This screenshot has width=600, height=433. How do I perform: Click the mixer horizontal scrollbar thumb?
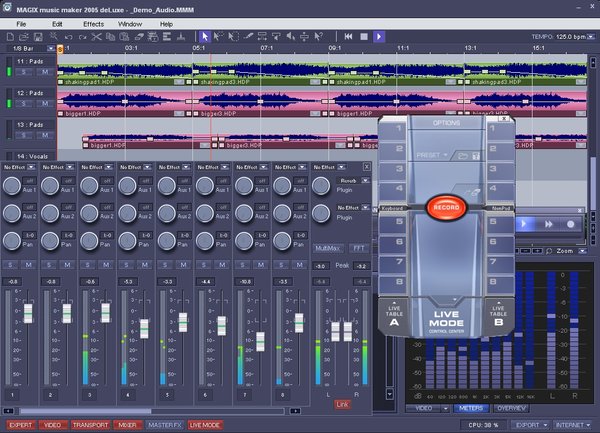[x=86, y=411]
